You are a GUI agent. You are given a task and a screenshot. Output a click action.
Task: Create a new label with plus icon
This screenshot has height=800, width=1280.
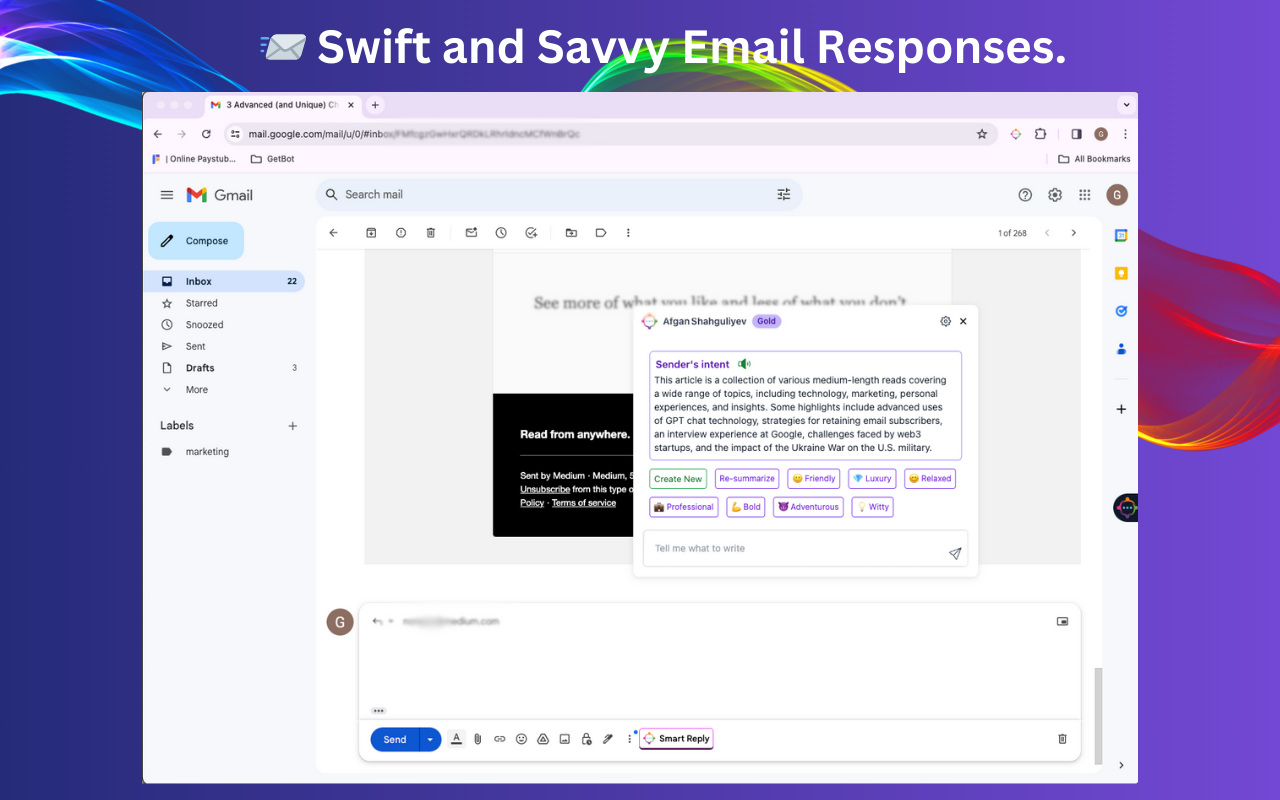tap(293, 426)
